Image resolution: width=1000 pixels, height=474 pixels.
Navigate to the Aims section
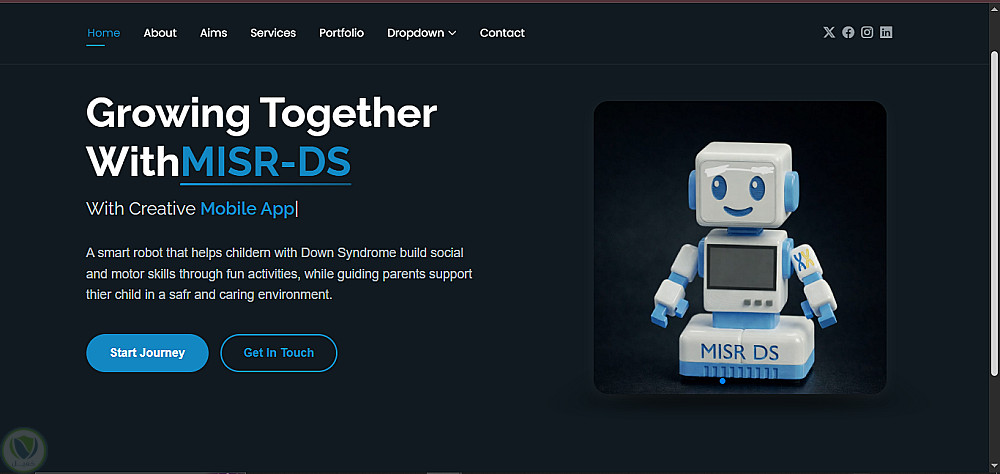pyautogui.click(x=214, y=33)
